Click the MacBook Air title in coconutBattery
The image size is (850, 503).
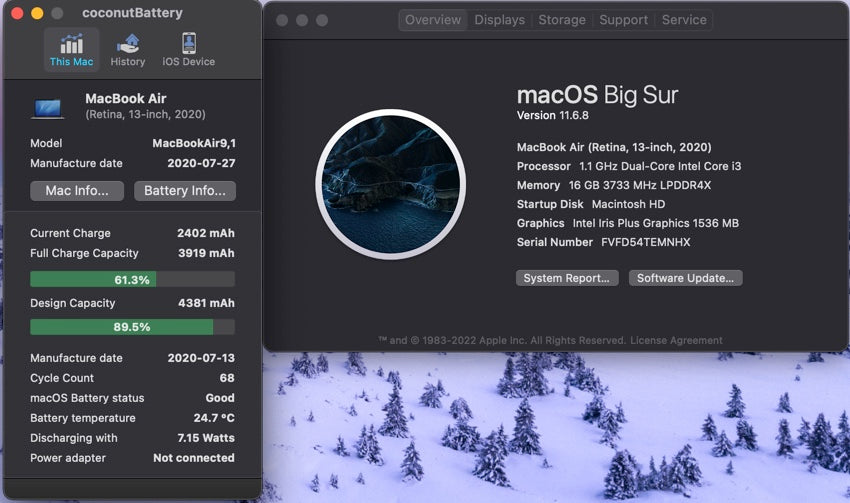coord(126,99)
